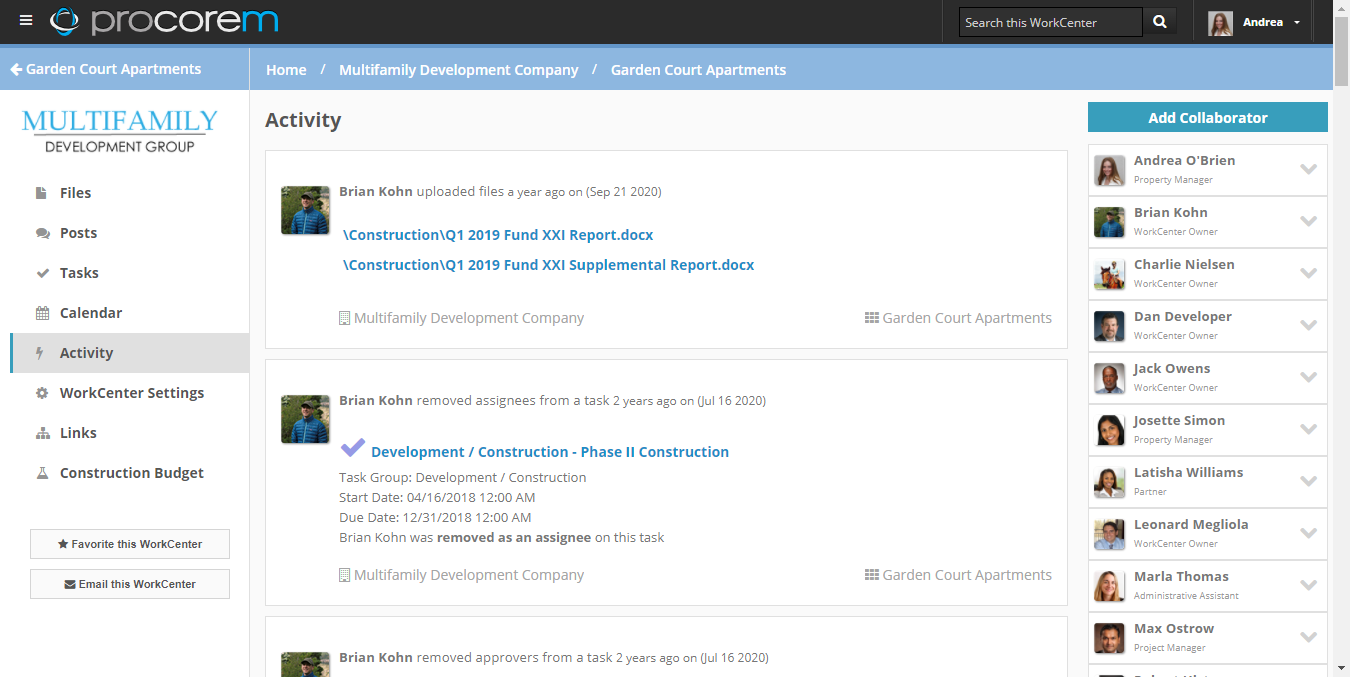
Task: Expand Brian Kohn's collaborator chevron
Action: click(x=1309, y=221)
